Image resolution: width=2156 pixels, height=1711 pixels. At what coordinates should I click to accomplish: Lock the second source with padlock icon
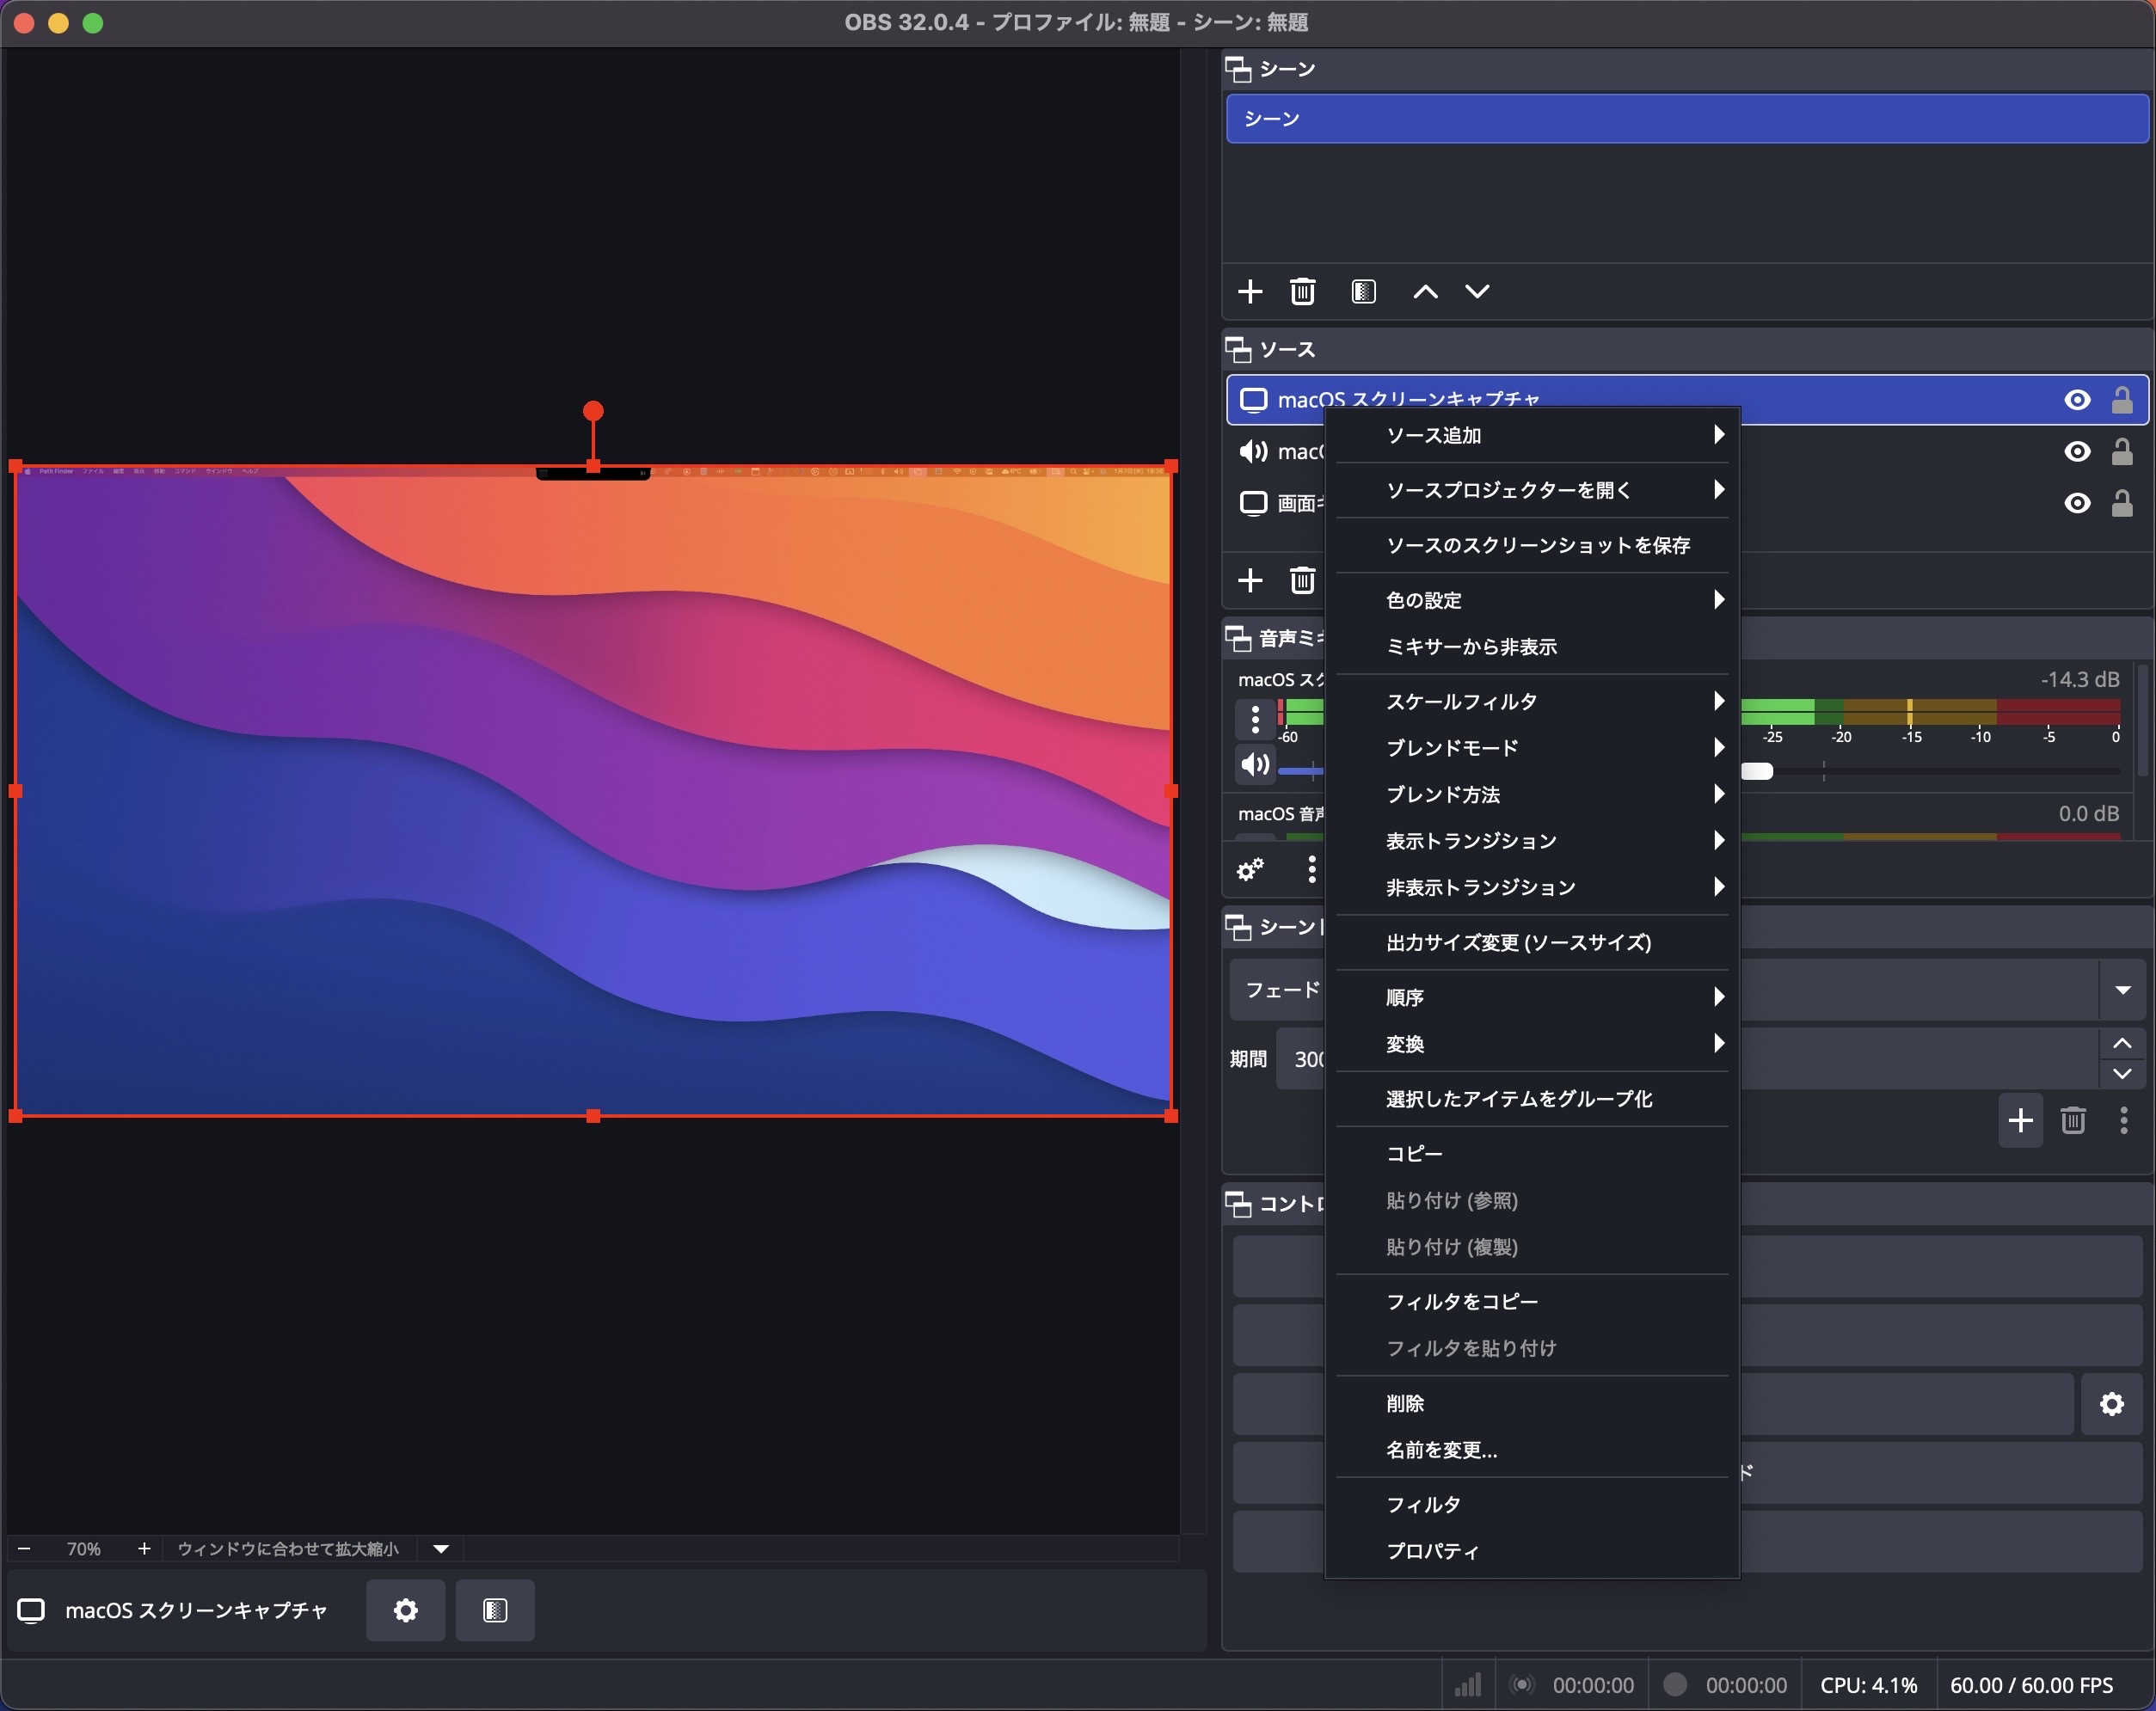[2122, 452]
